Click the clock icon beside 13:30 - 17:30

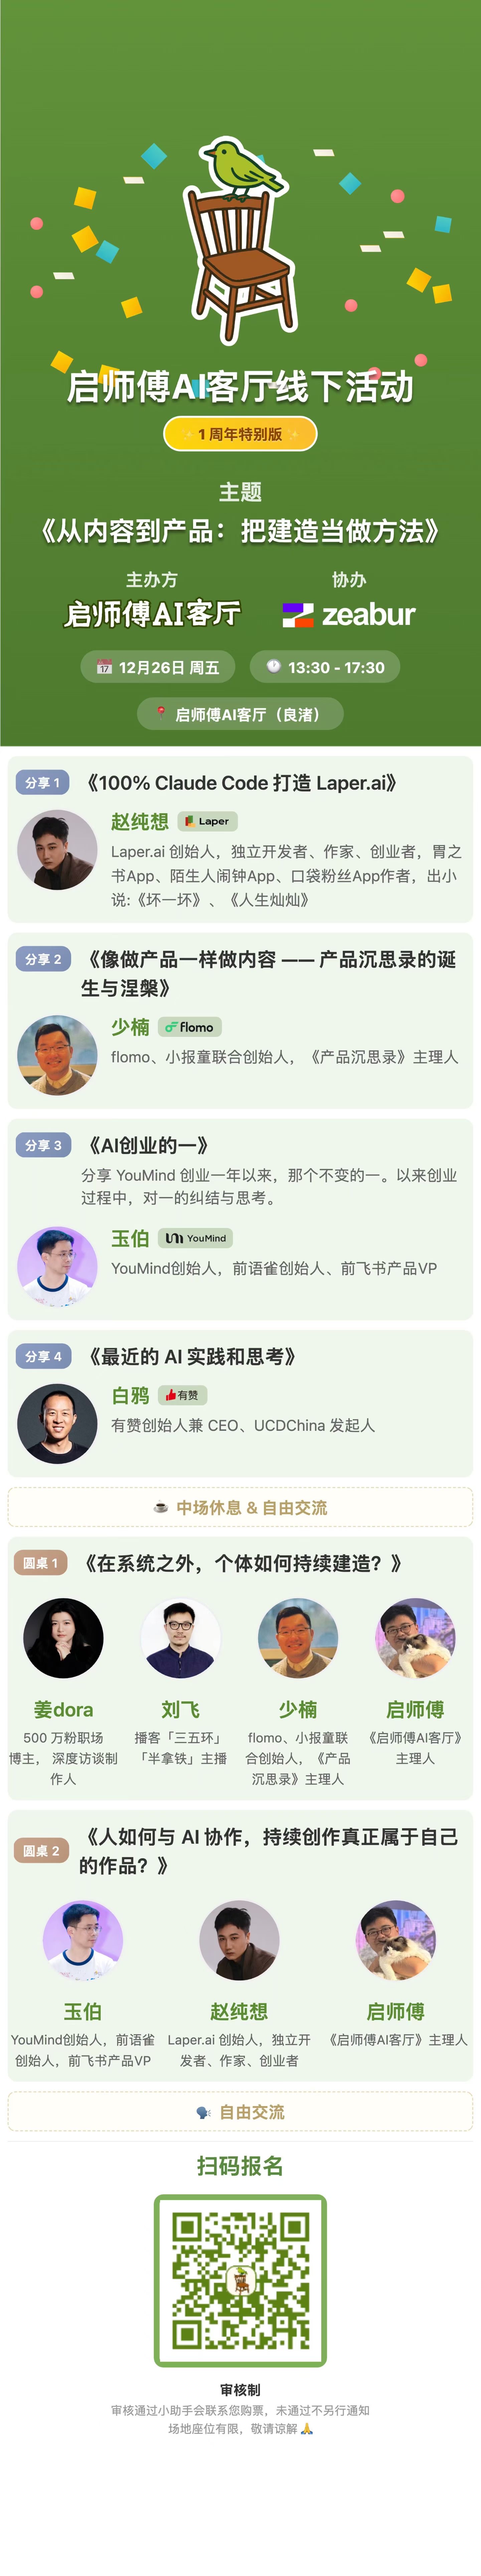pyautogui.click(x=273, y=666)
